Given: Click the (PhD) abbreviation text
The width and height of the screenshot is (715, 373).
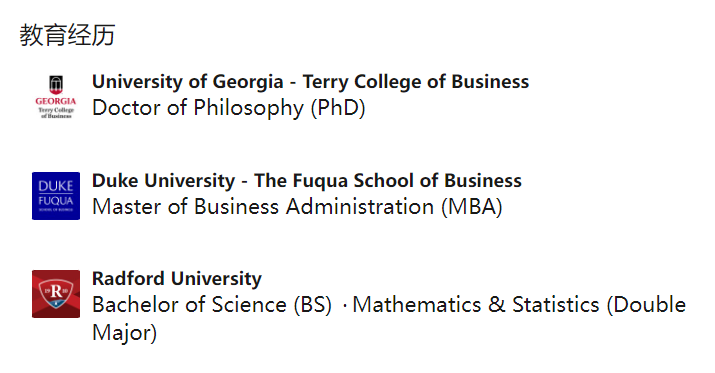Looking at the screenshot, I should coord(338,108).
